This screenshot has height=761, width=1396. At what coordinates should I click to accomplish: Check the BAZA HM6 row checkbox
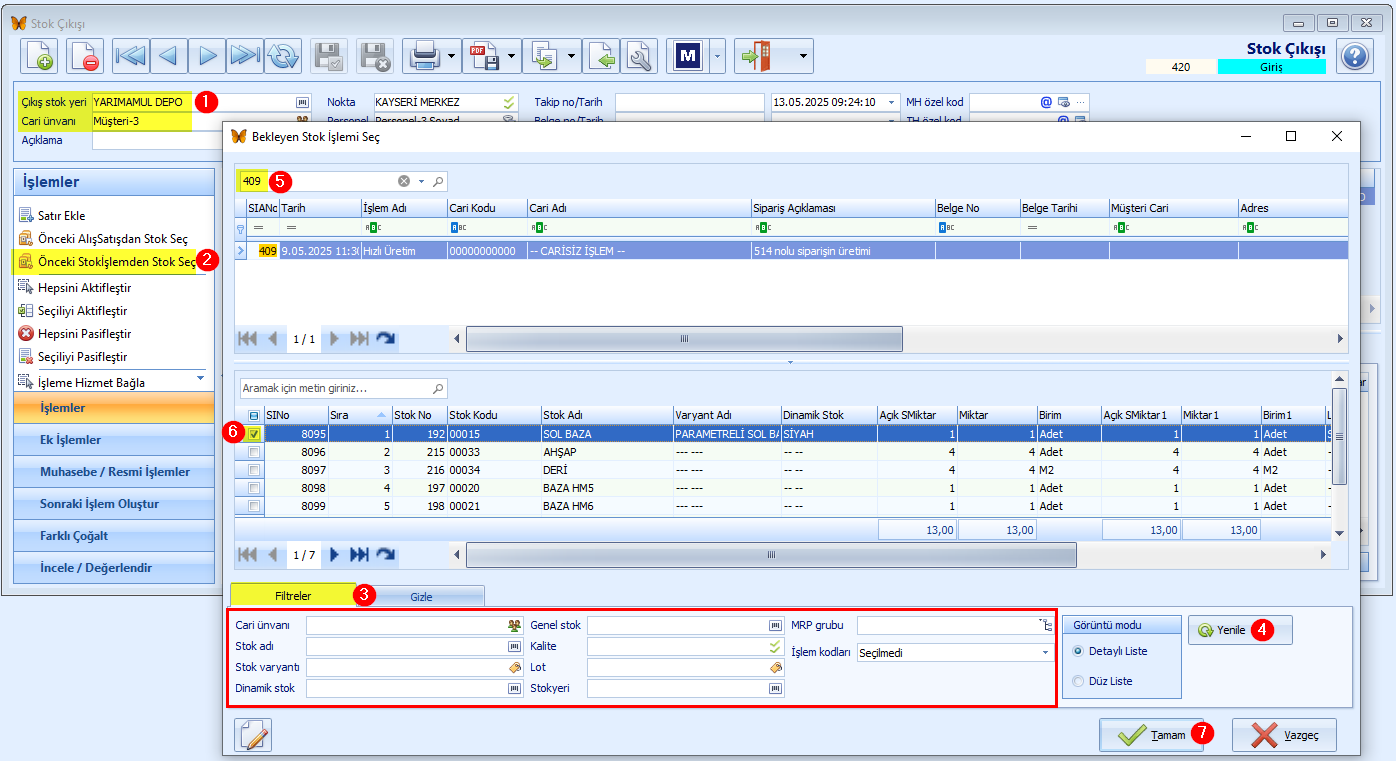pos(254,506)
